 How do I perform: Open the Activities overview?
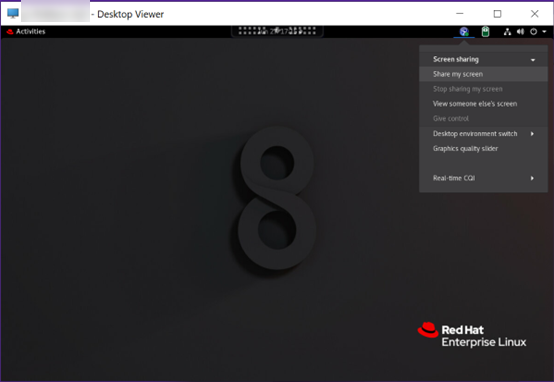coord(30,31)
